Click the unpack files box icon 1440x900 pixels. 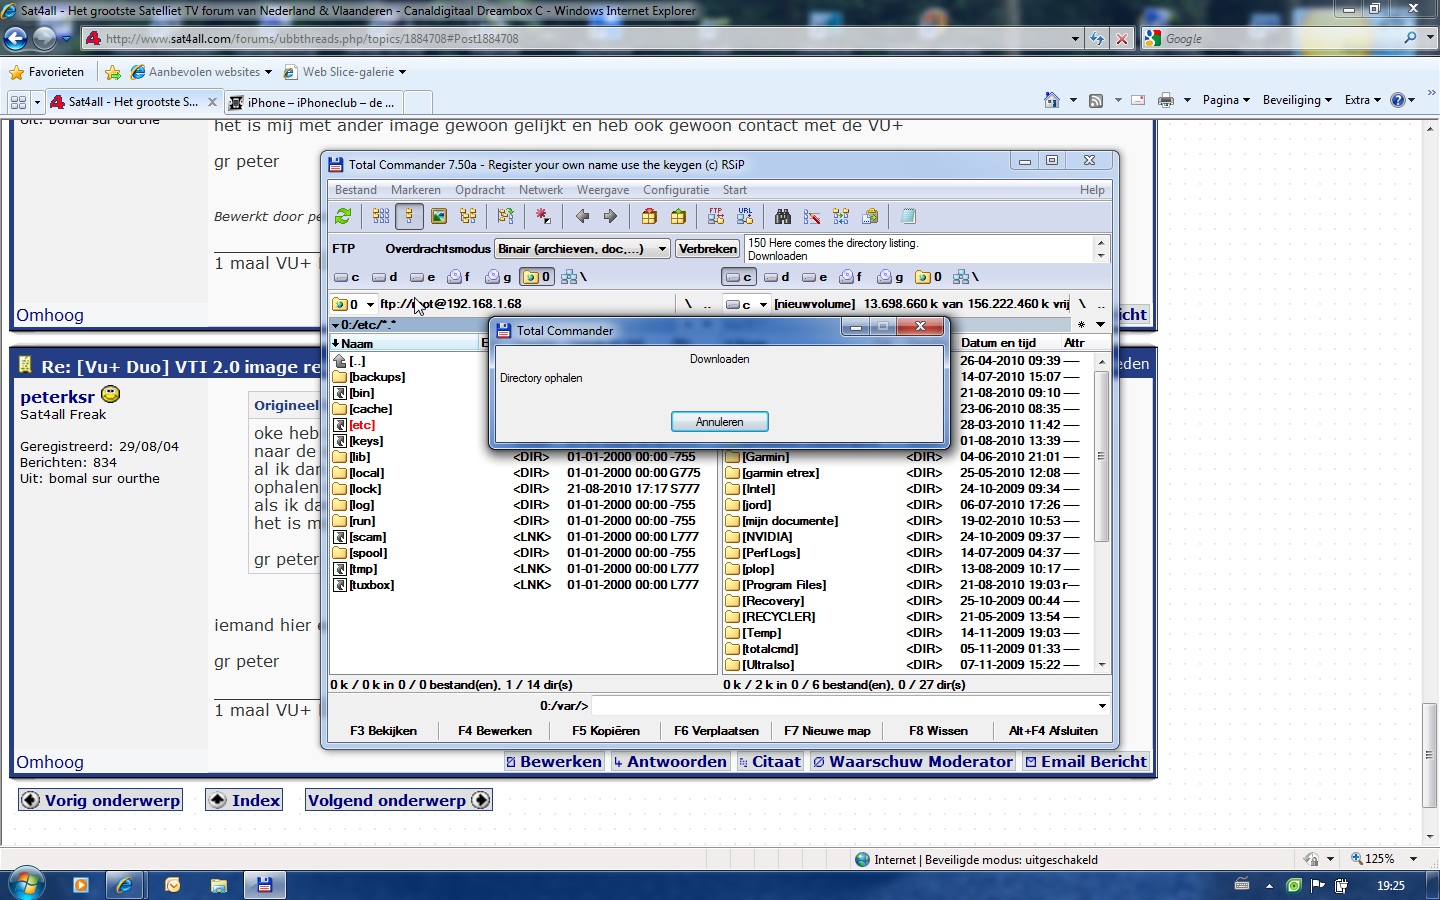pyautogui.click(x=678, y=216)
